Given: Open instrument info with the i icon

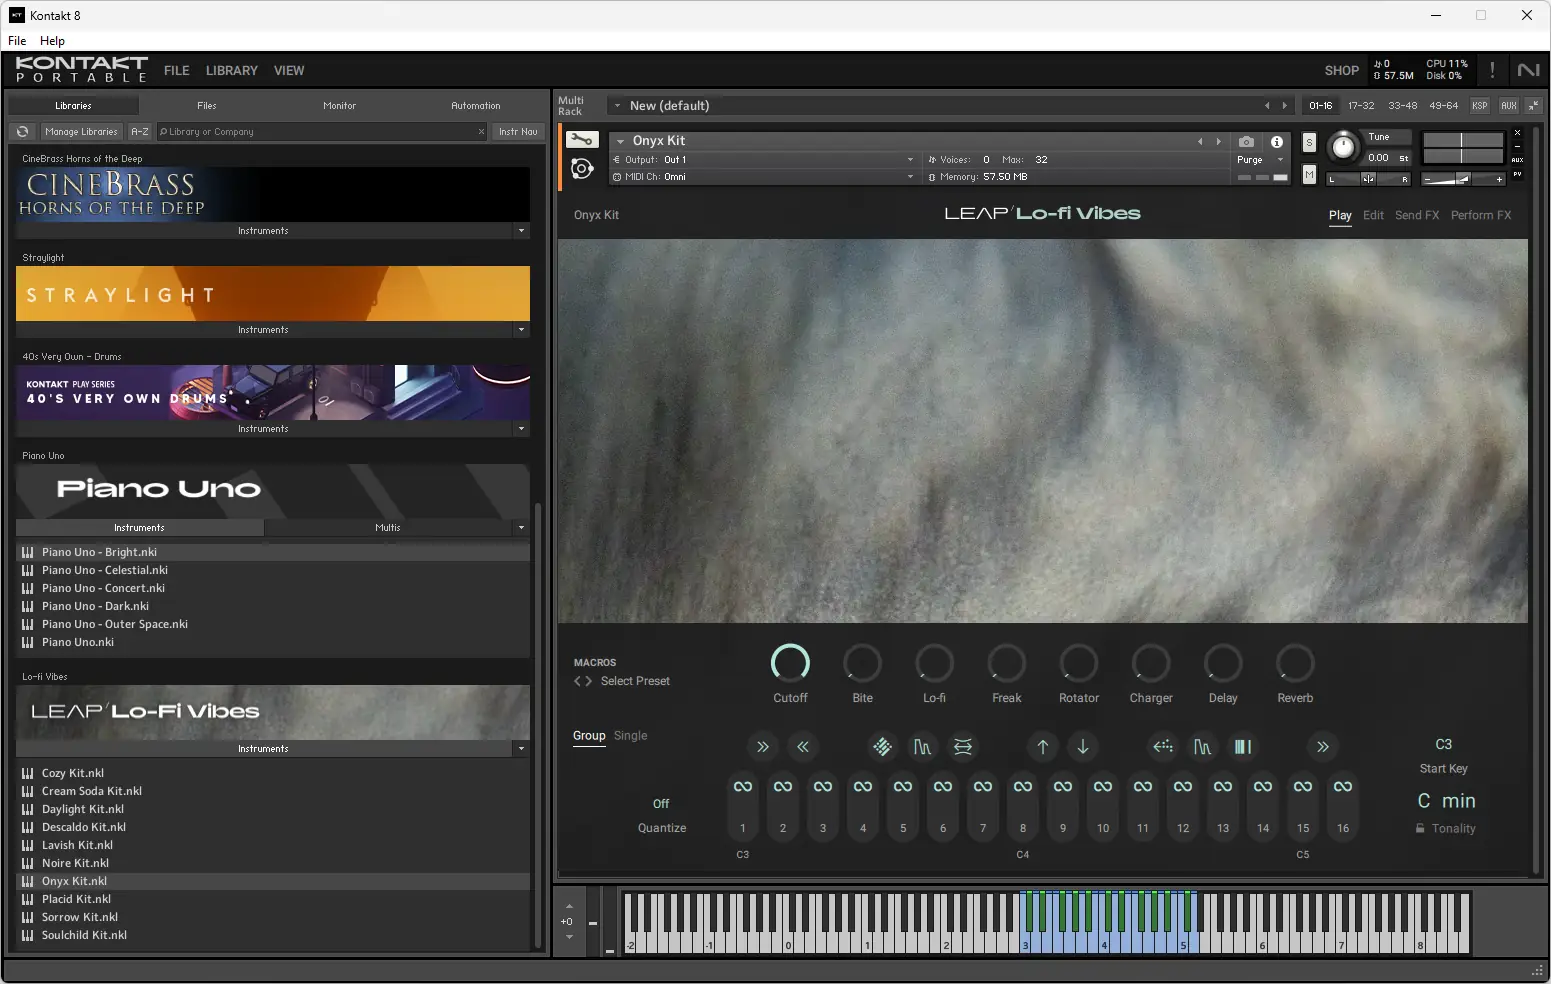Looking at the screenshot, I should (x=1276, y=141).
